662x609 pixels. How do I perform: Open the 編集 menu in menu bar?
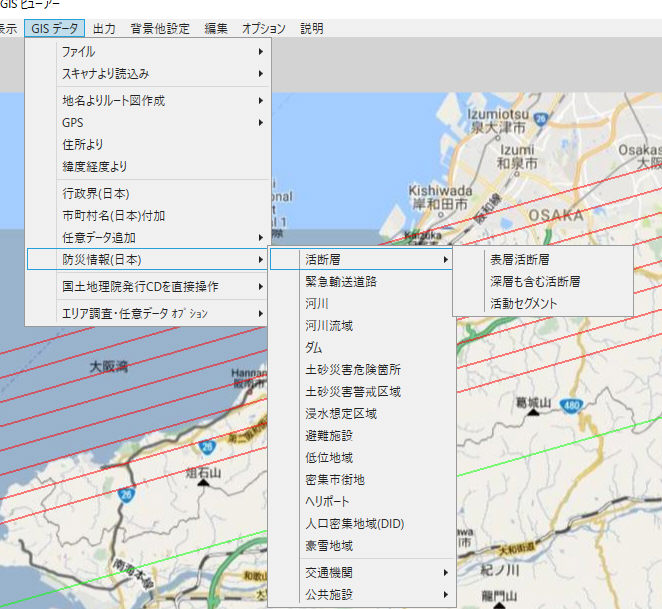point(216,29)
